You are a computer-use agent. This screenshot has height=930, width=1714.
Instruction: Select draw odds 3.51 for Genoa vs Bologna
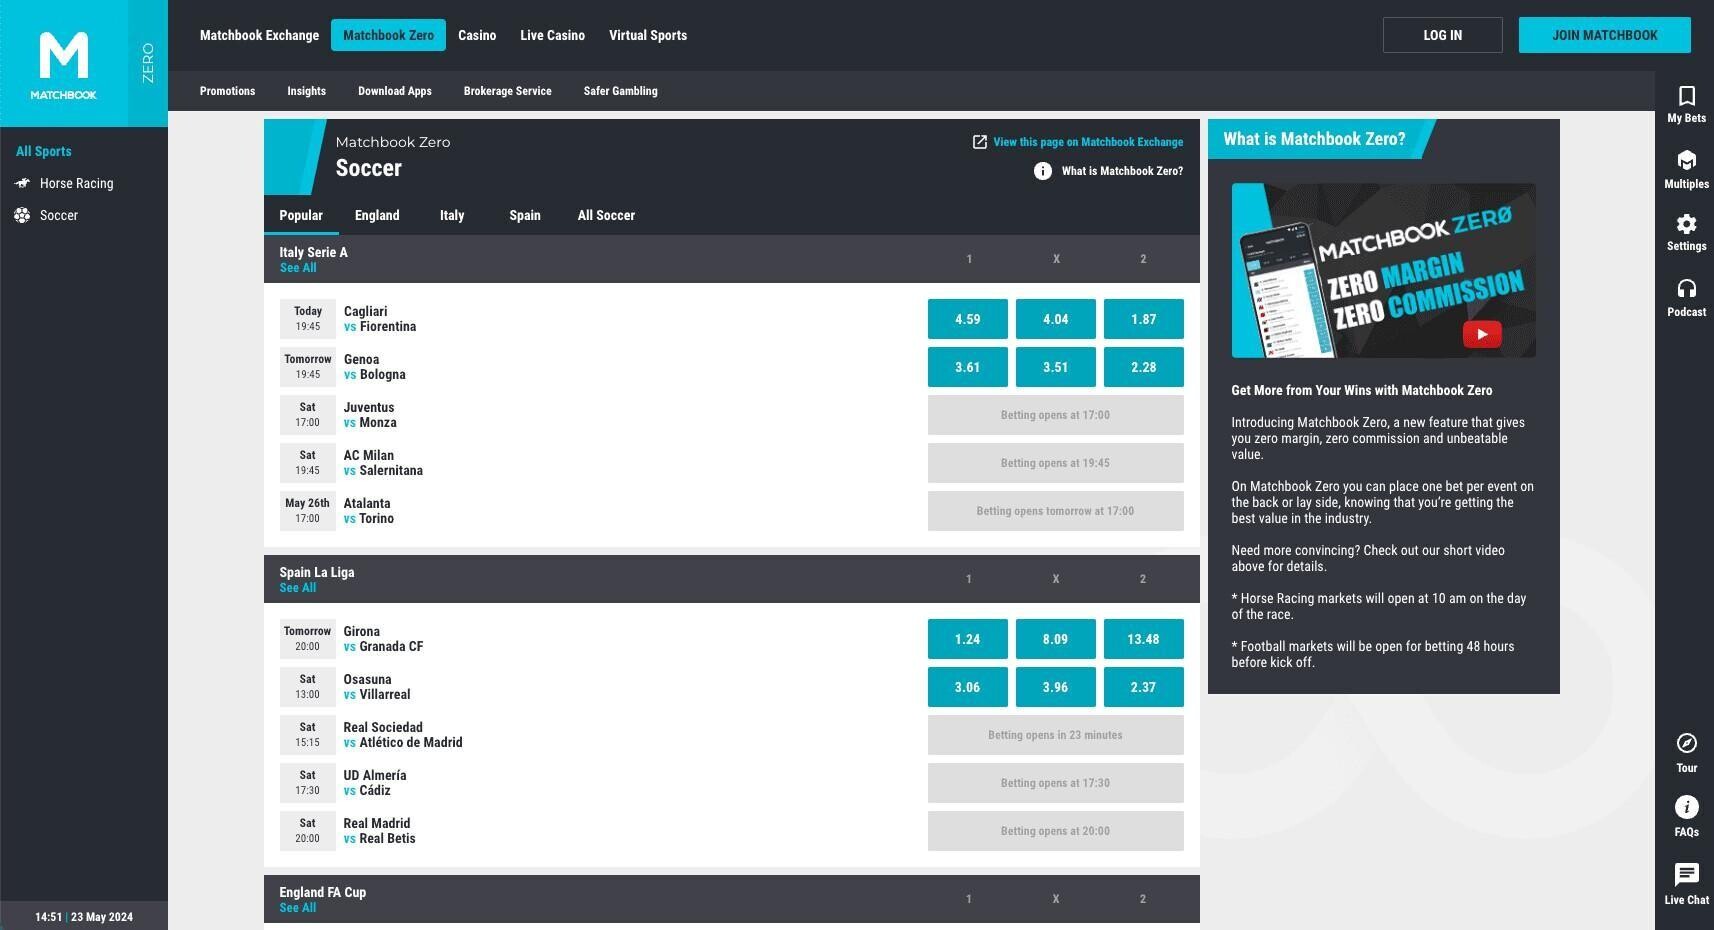point(1056,367)
